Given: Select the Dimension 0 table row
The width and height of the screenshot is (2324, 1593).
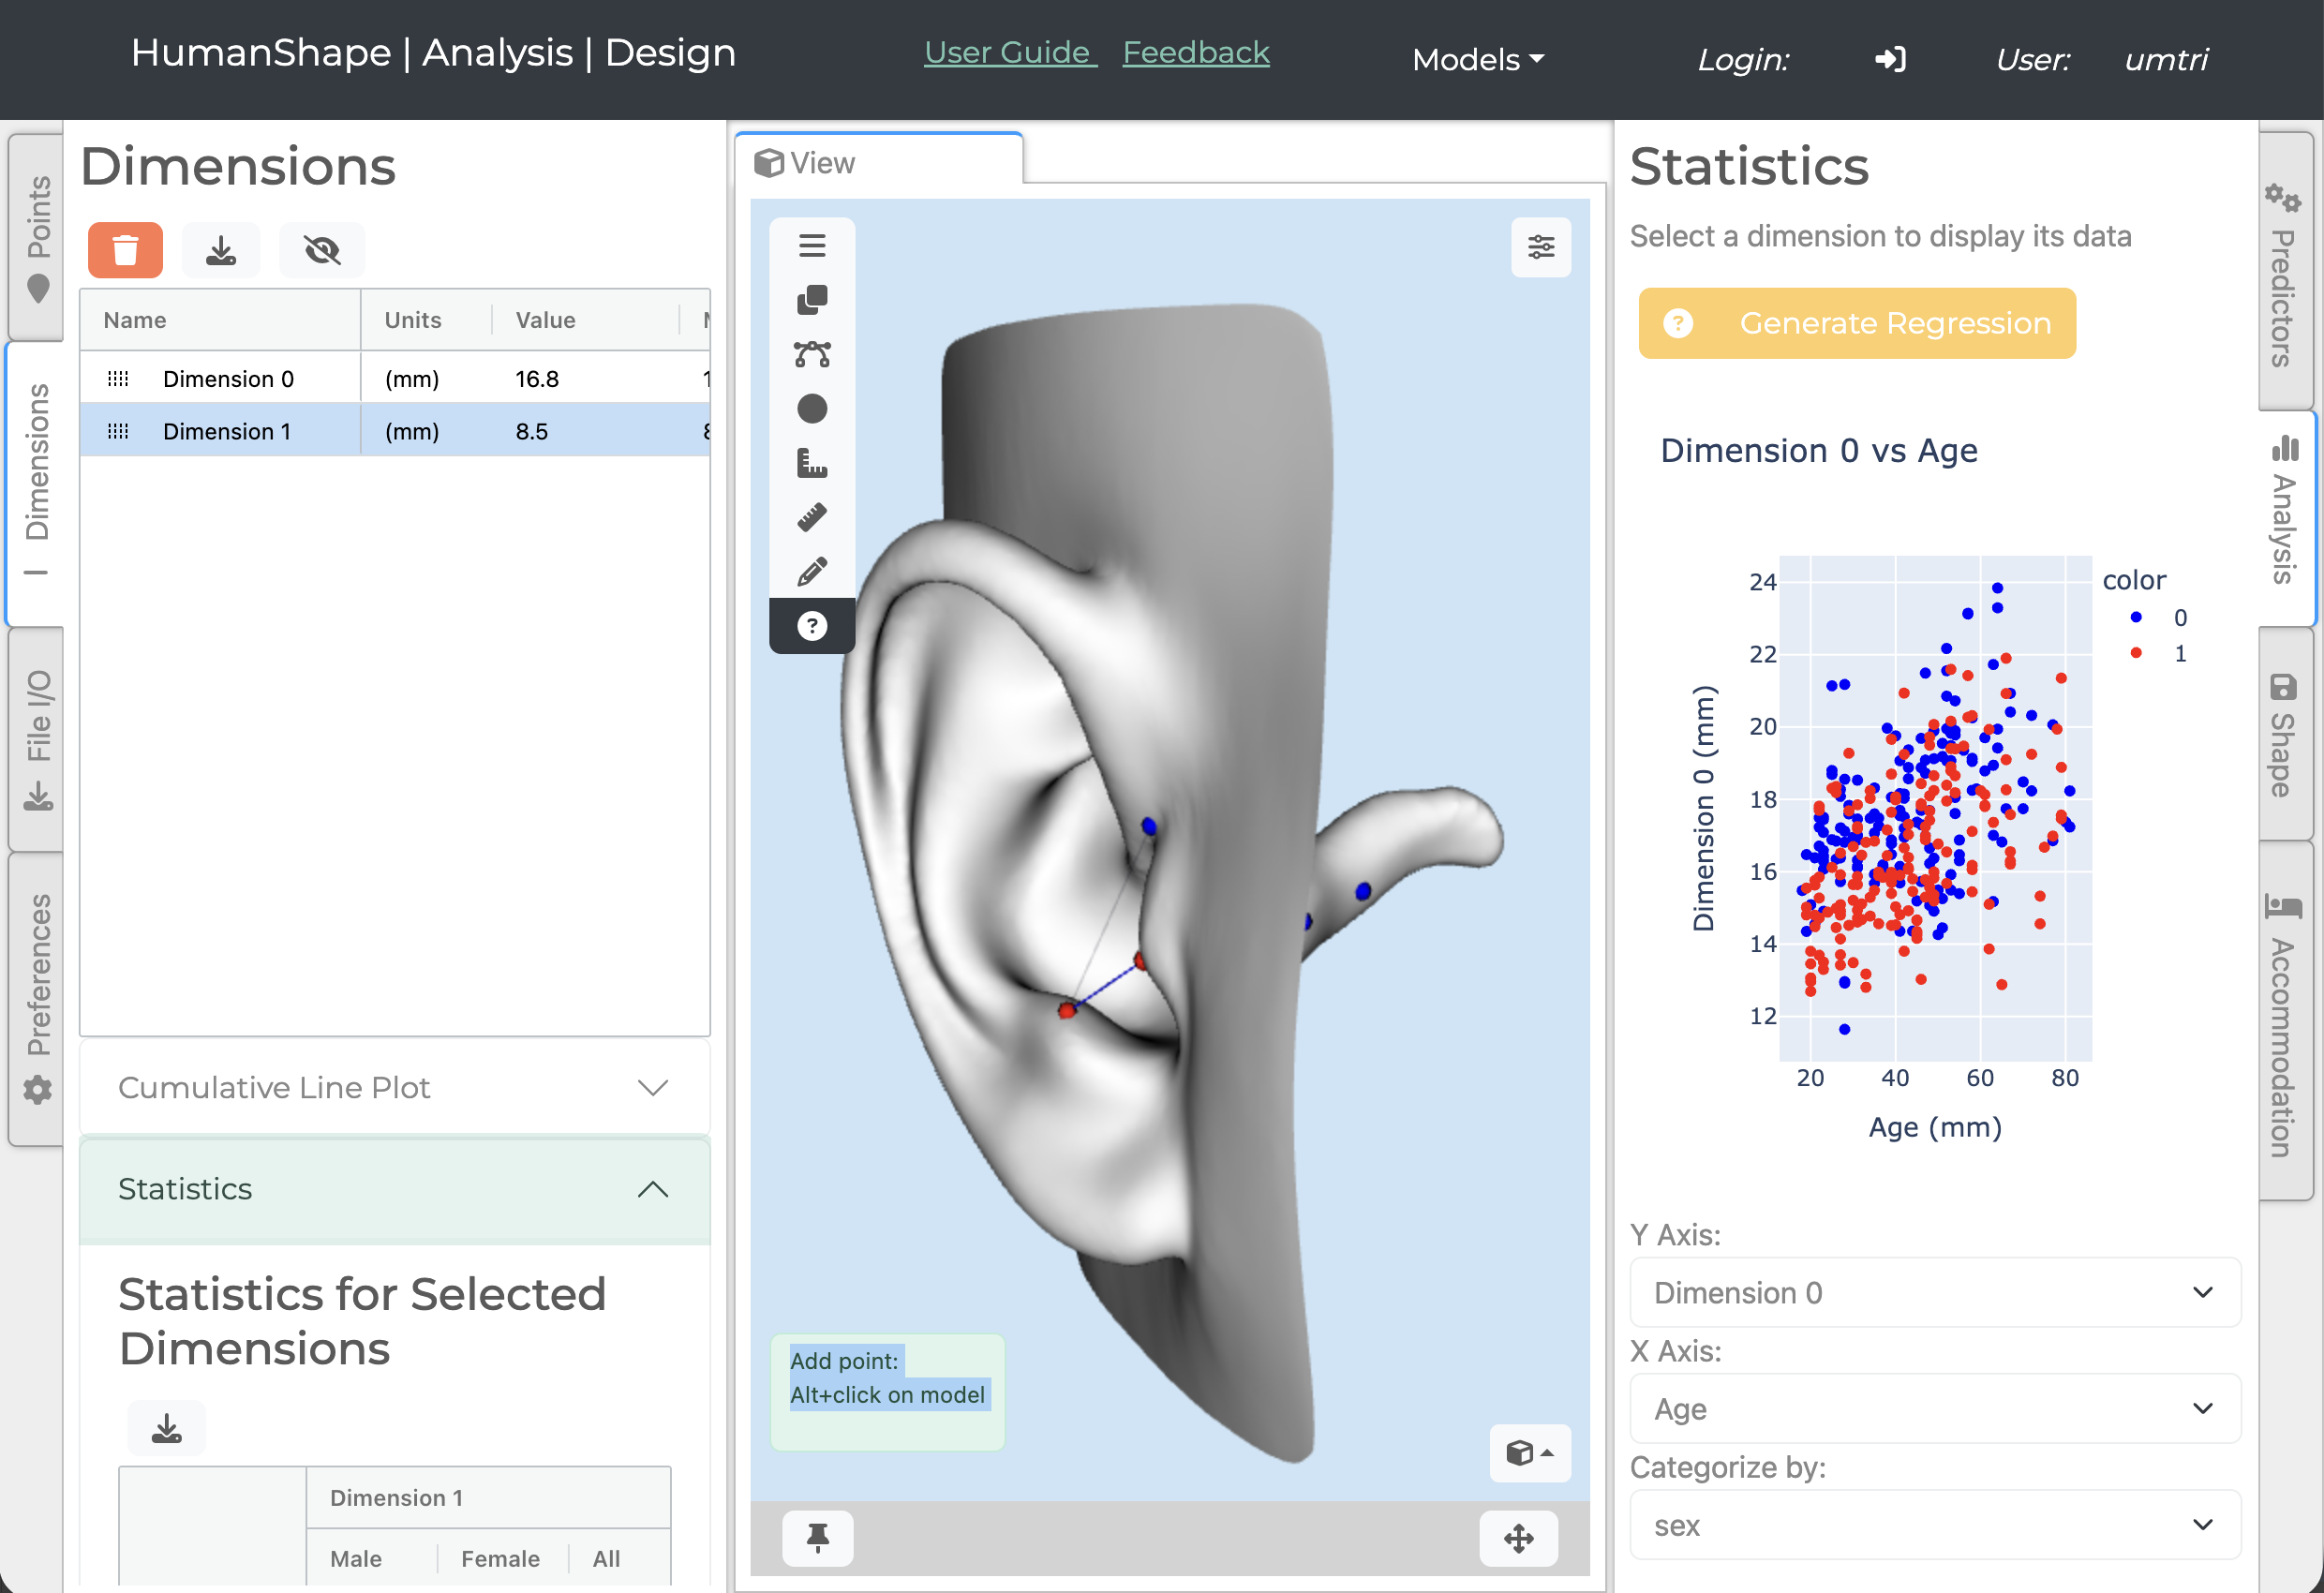Looking at the screenshot, I should [228, 379].
